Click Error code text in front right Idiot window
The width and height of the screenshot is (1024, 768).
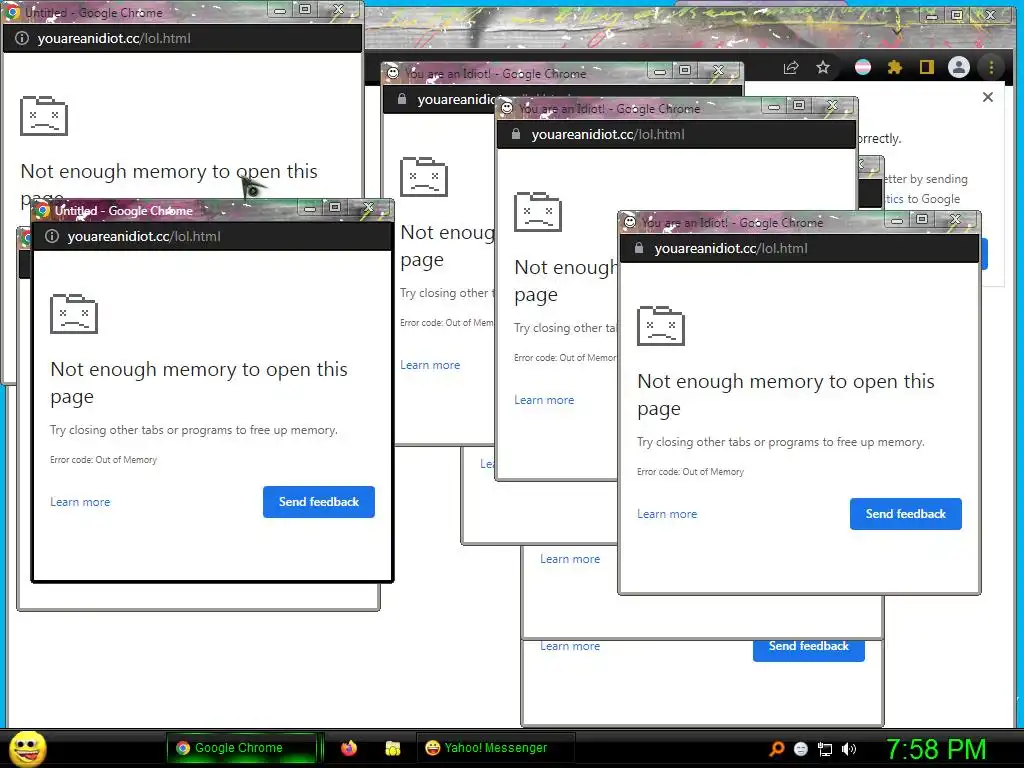coord(690,472)
